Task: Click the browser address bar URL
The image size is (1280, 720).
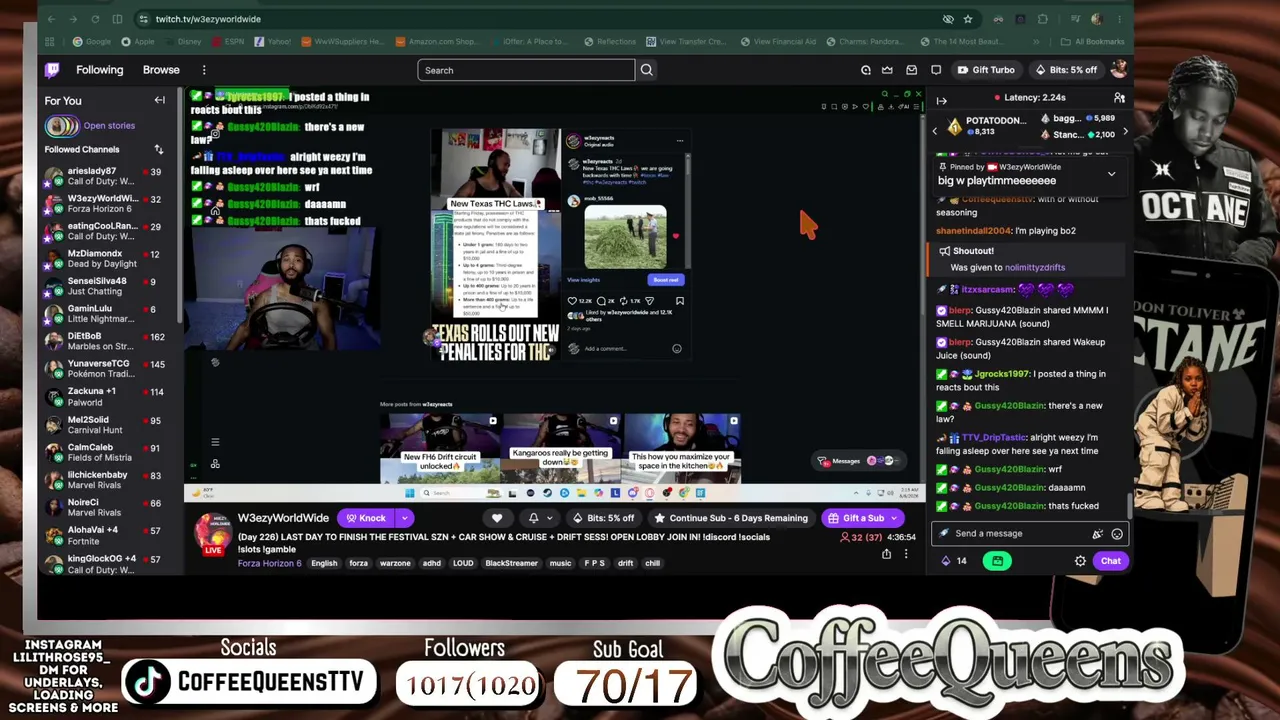Action: [208, 19]
